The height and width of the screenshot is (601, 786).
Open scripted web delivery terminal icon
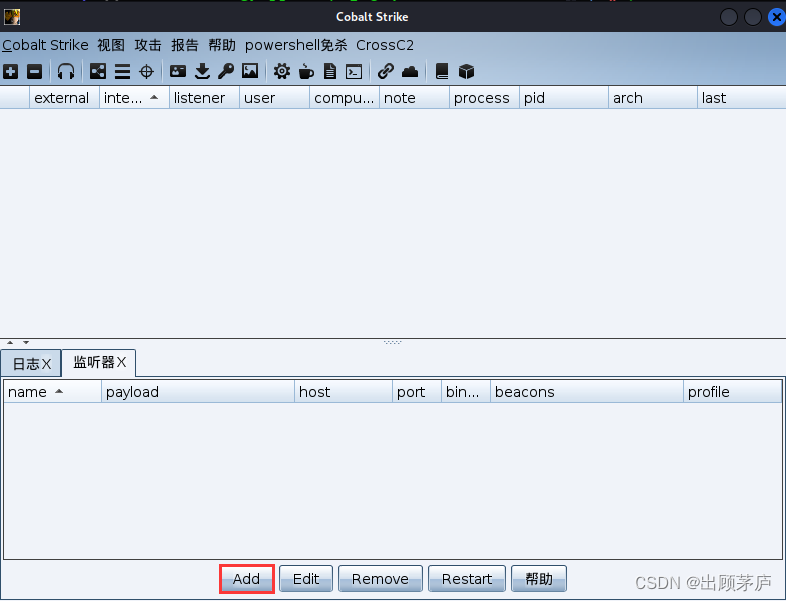coord(354,72)
